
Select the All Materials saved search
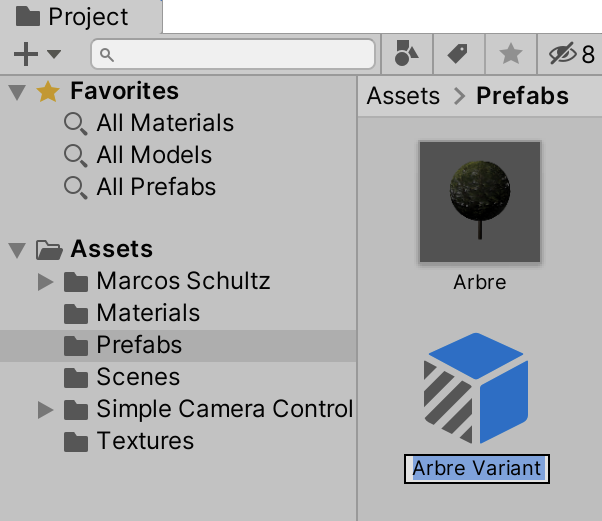pos(165,124)
